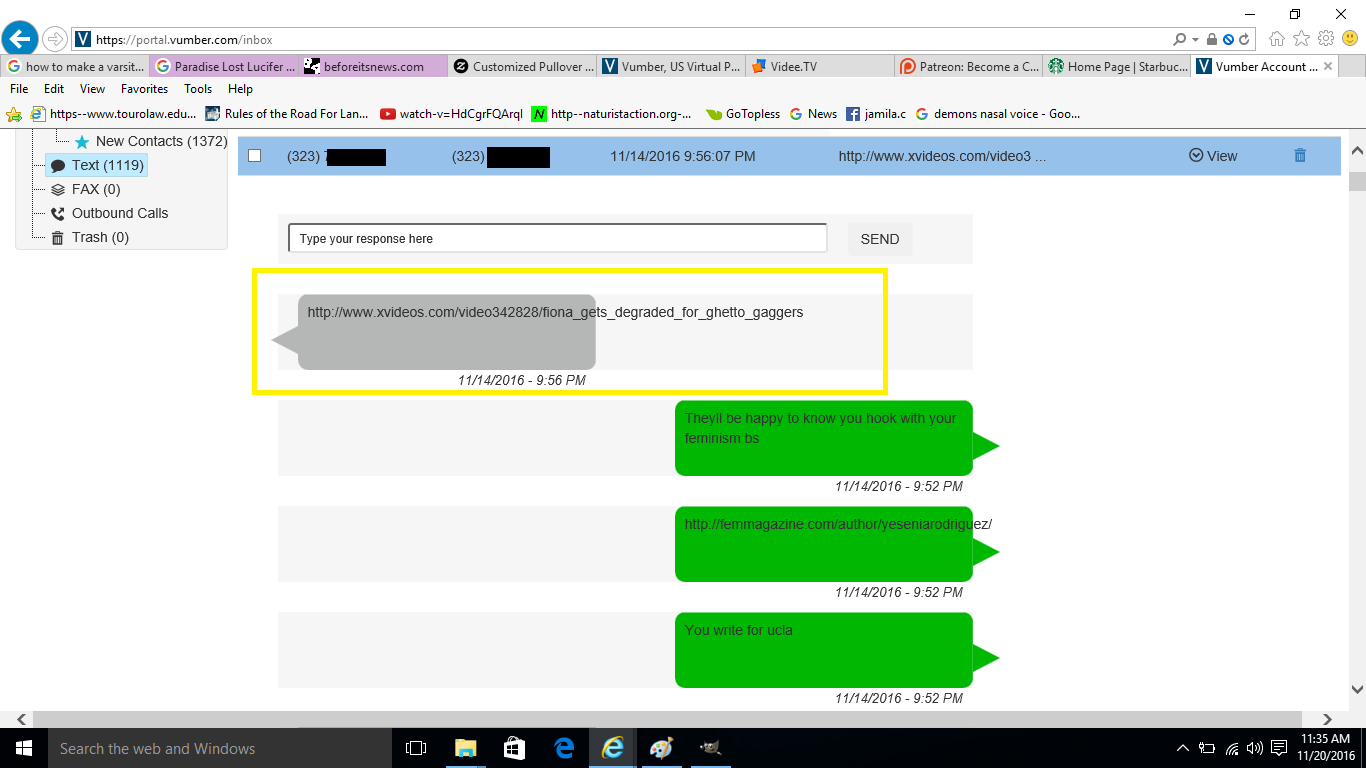This screenshot has width=1366, height=768.
Task: Click the browser Forward arrow button
Action: click(x=54, y=39)
